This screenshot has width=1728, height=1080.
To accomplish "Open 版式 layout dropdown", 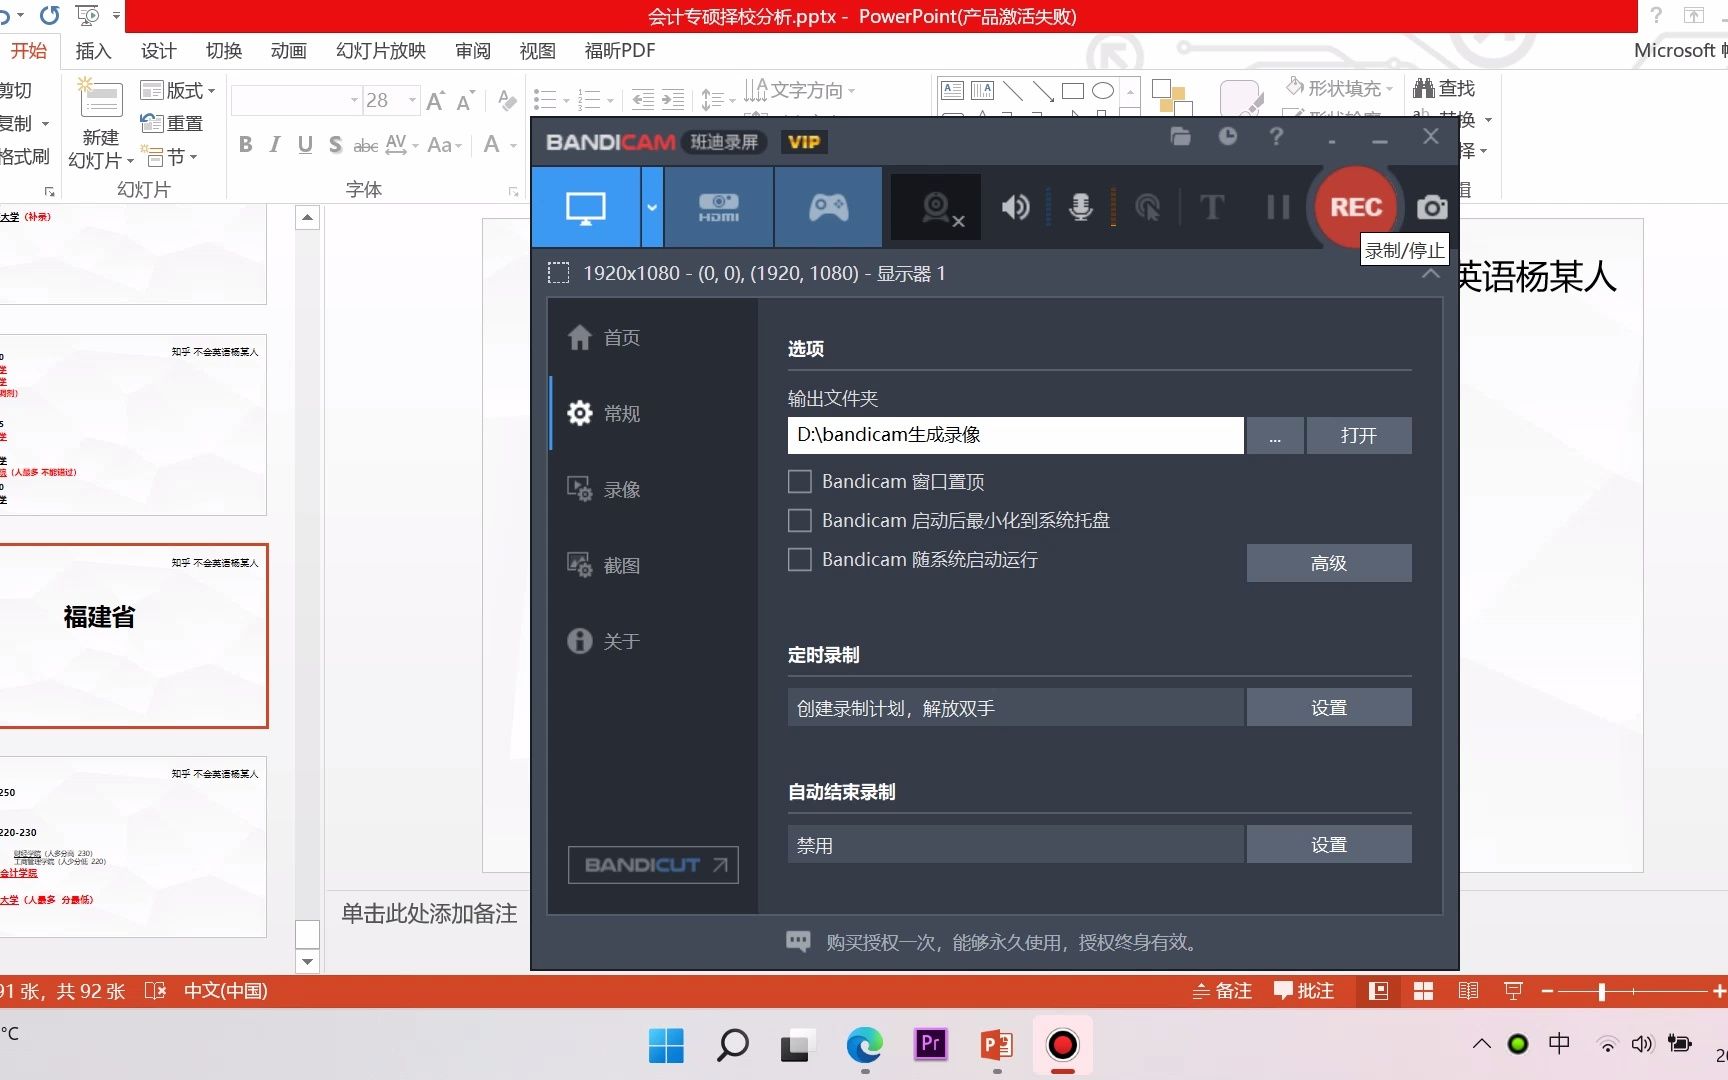I will [x=178, y=91].
